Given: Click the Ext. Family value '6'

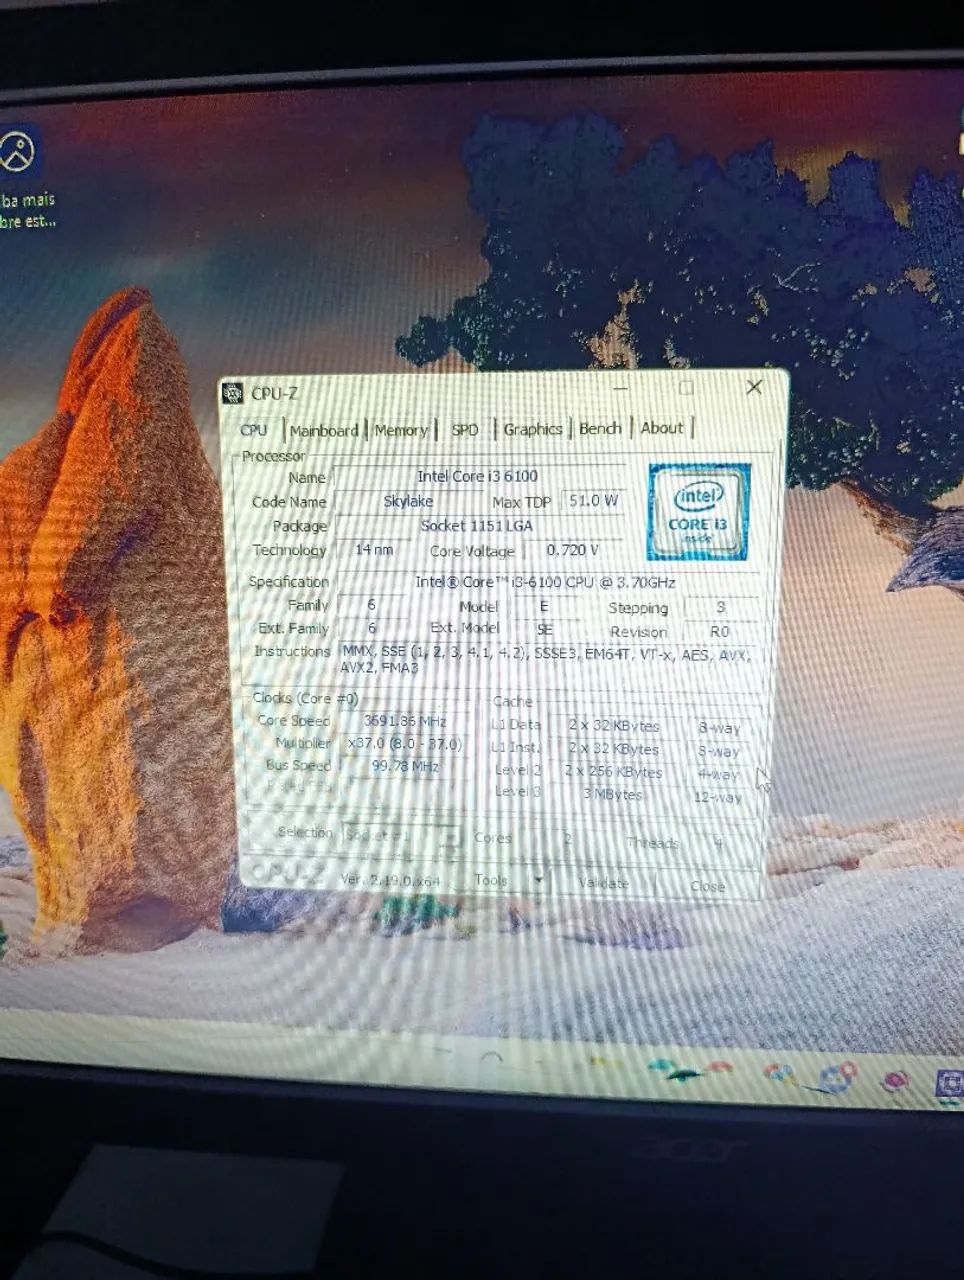Looking at the screenshot, I should [372, 628].
